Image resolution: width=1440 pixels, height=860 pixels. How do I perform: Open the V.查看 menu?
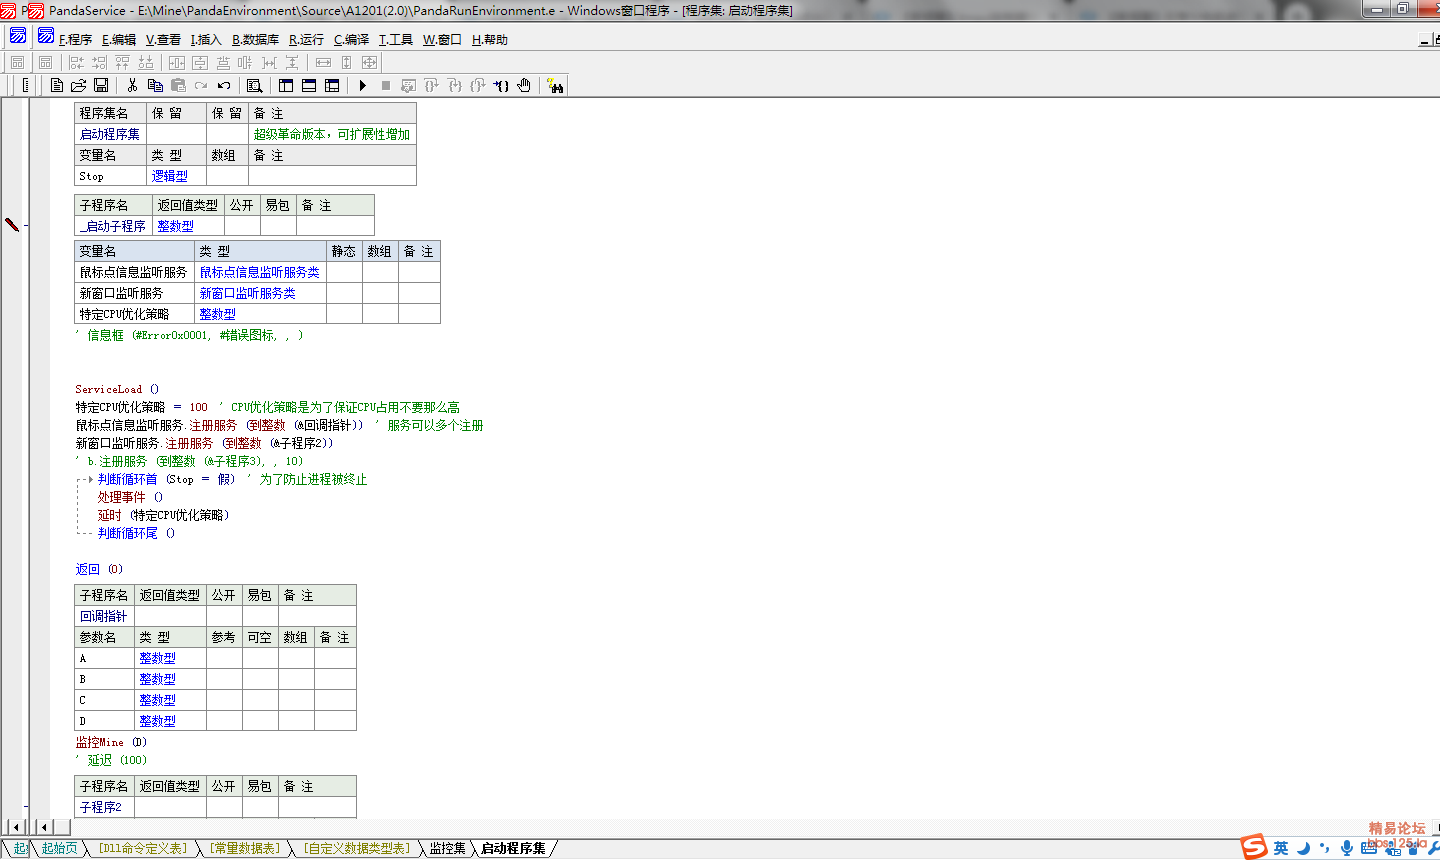[163, 40]
